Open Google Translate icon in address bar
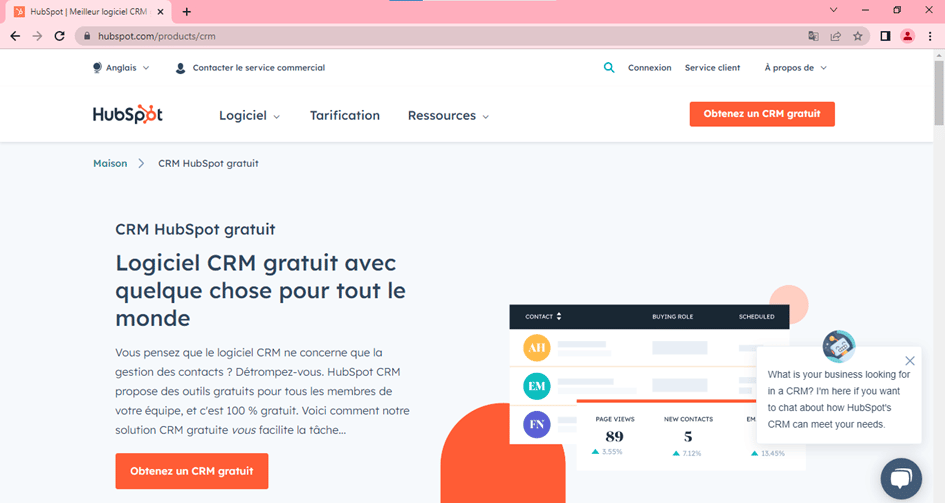 point(814,36)
